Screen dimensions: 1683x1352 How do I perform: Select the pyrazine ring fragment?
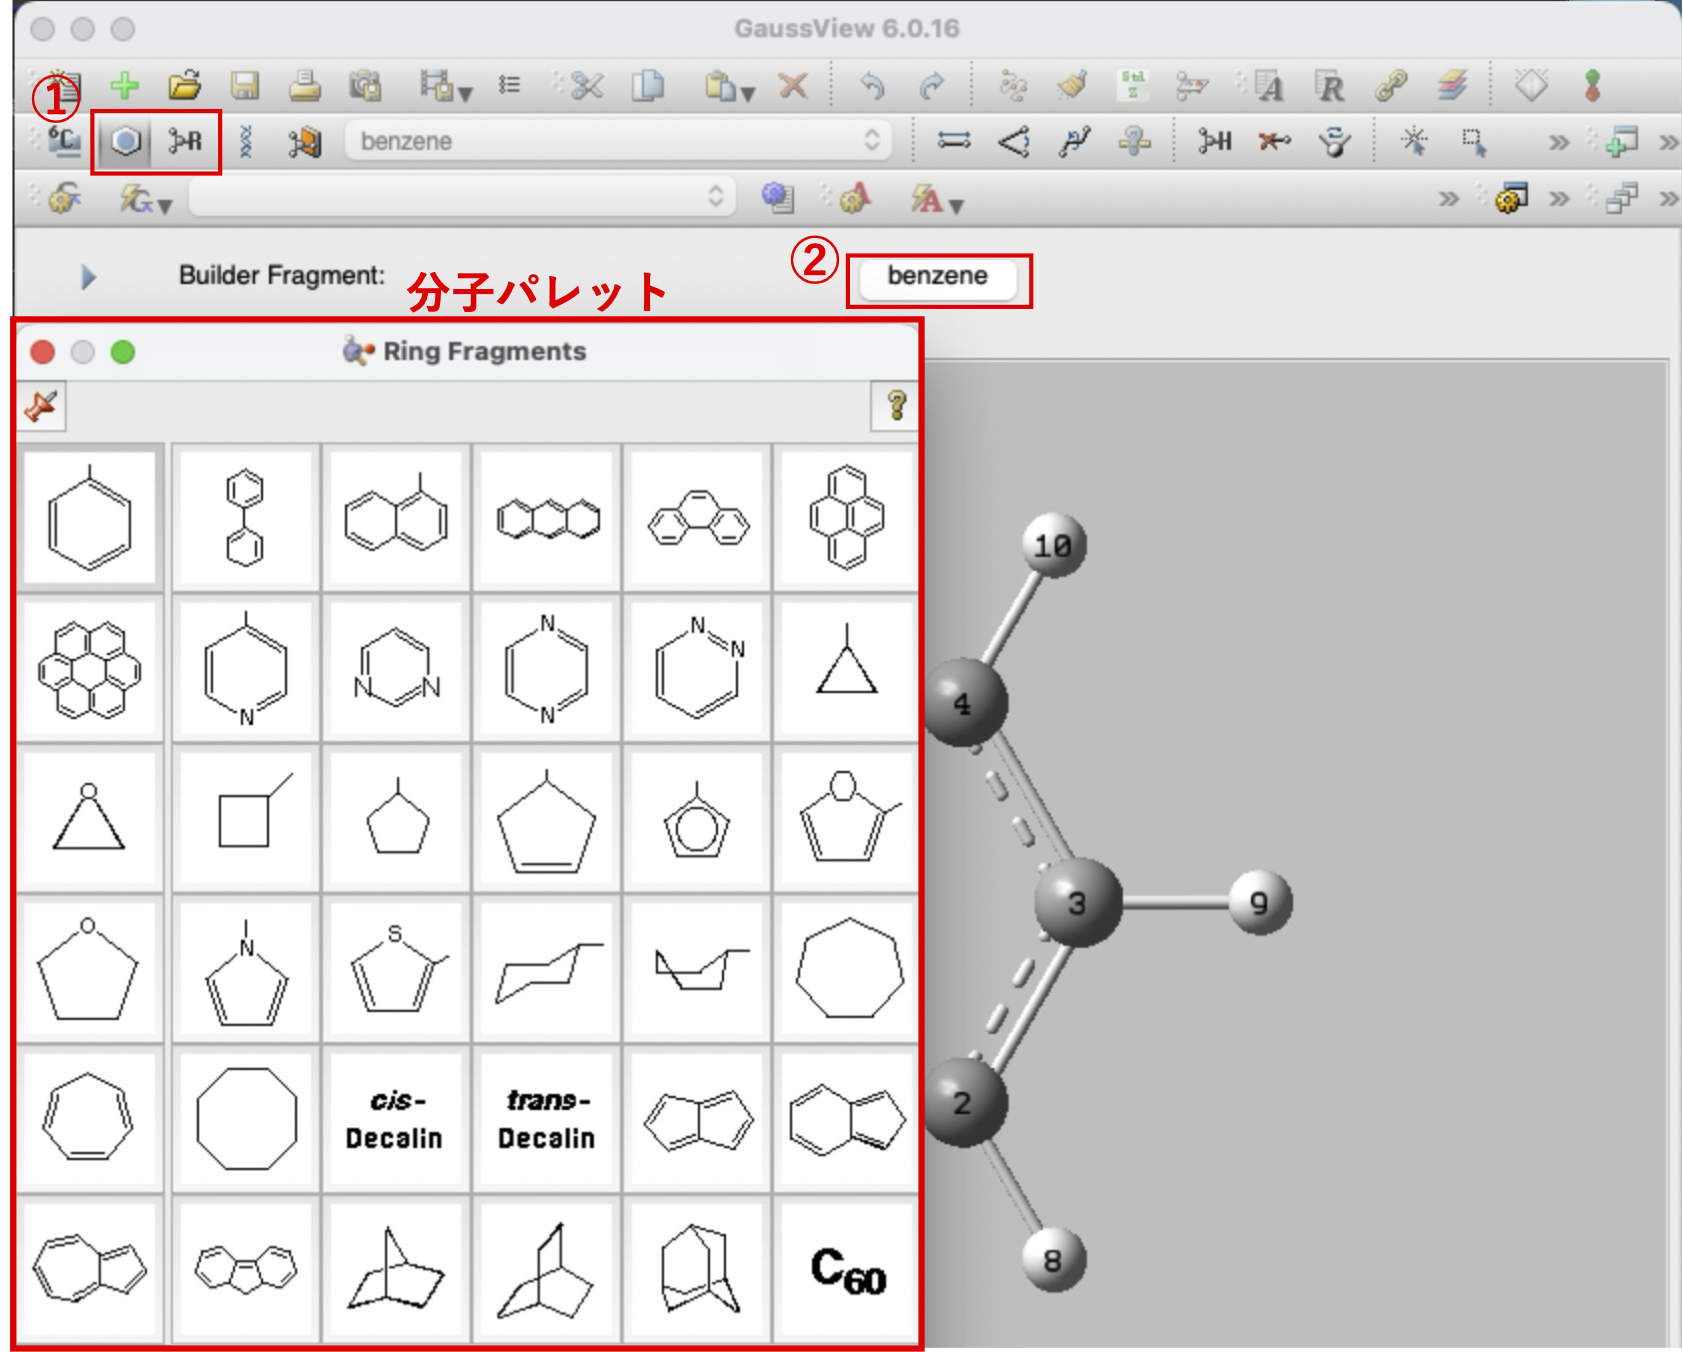pos(547,669)
